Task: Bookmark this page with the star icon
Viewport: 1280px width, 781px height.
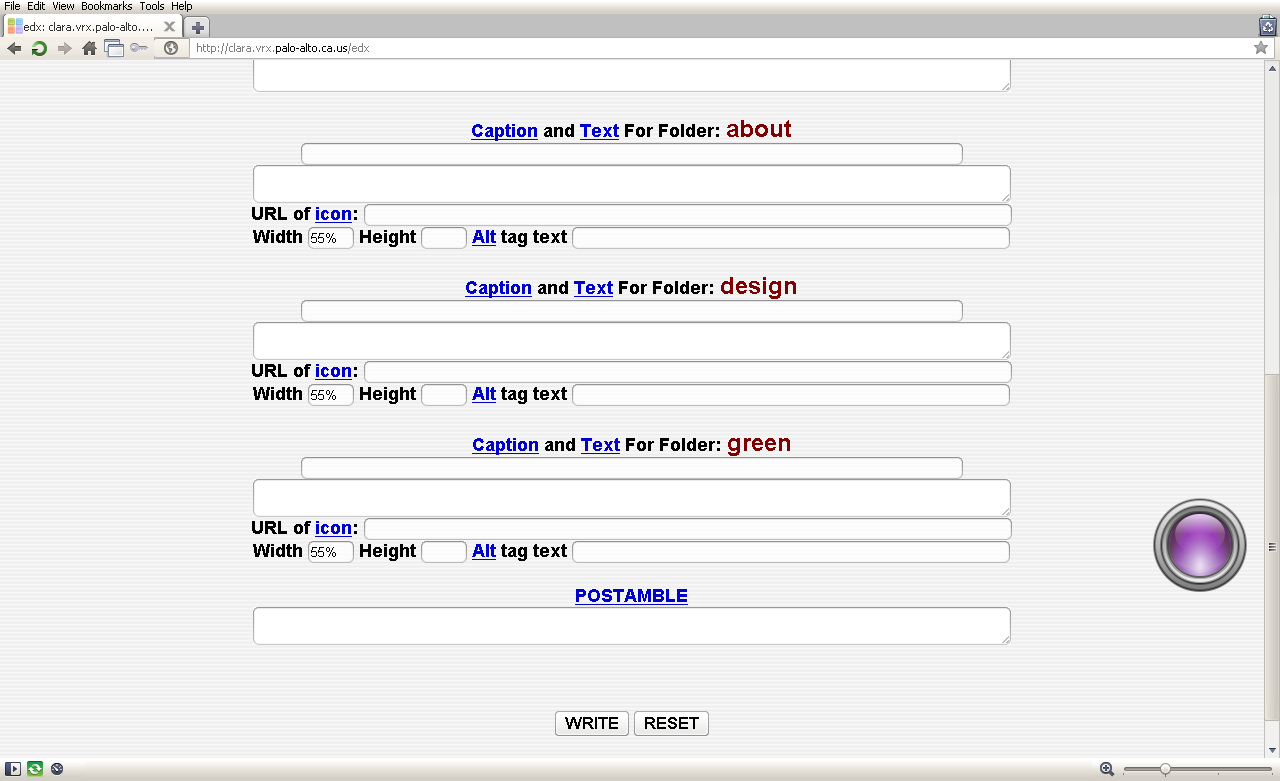Action: tap(1261, 48)
